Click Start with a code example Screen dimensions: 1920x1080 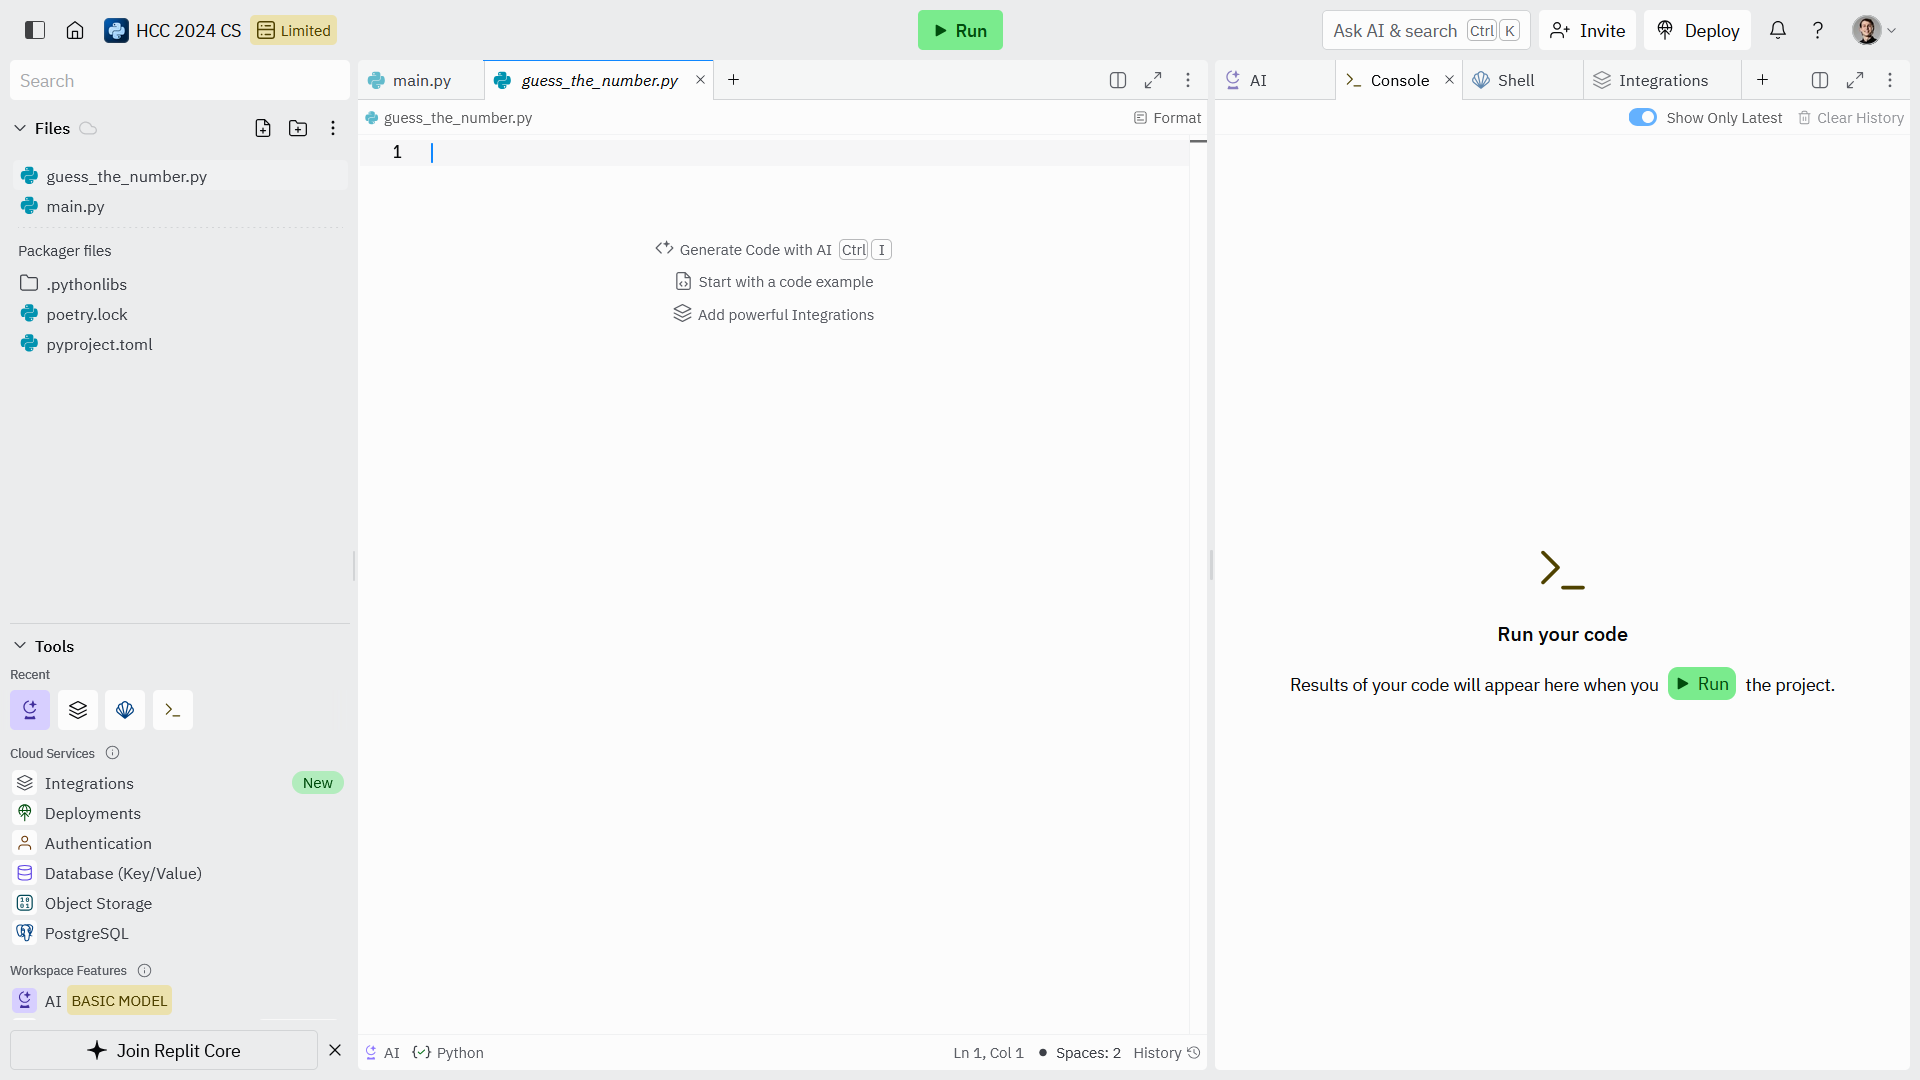click(774, 282)
